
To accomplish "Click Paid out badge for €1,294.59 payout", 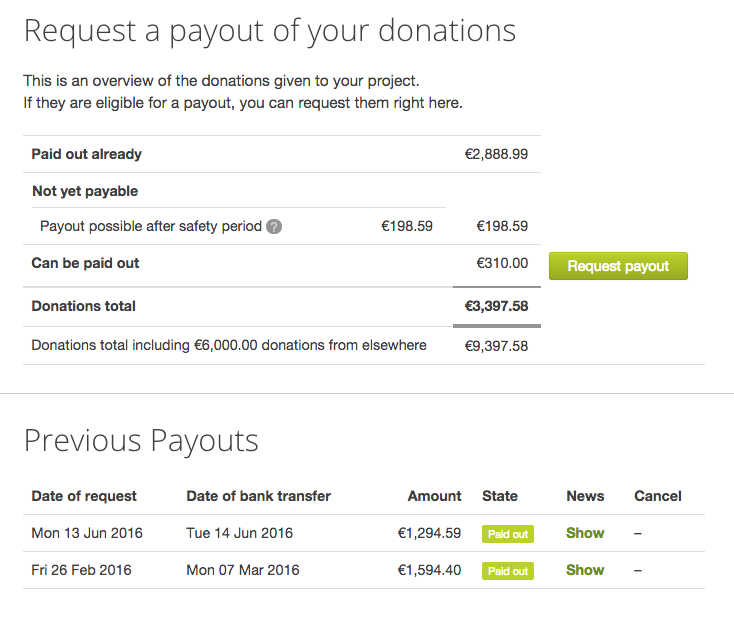I will 508,534.
